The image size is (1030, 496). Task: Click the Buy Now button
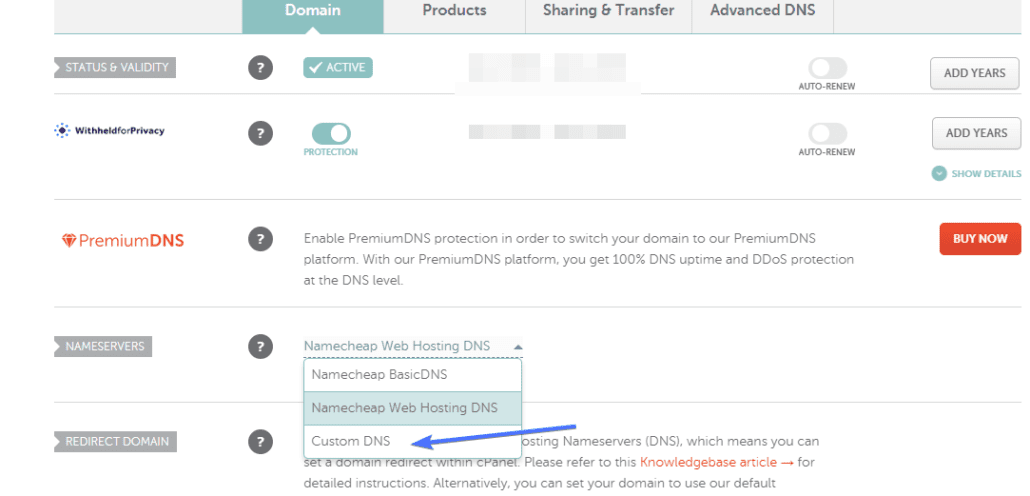point(979,239)
